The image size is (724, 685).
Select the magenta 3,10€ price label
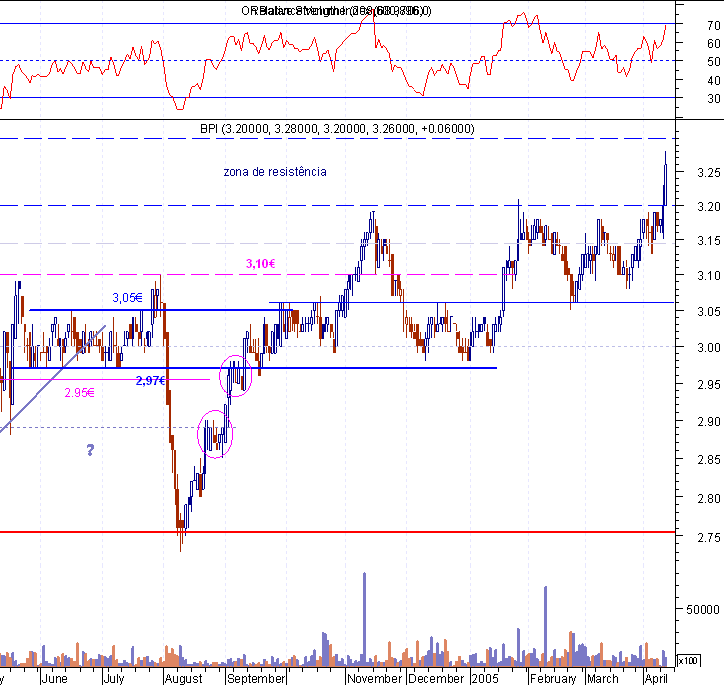[x=260, y=264]
